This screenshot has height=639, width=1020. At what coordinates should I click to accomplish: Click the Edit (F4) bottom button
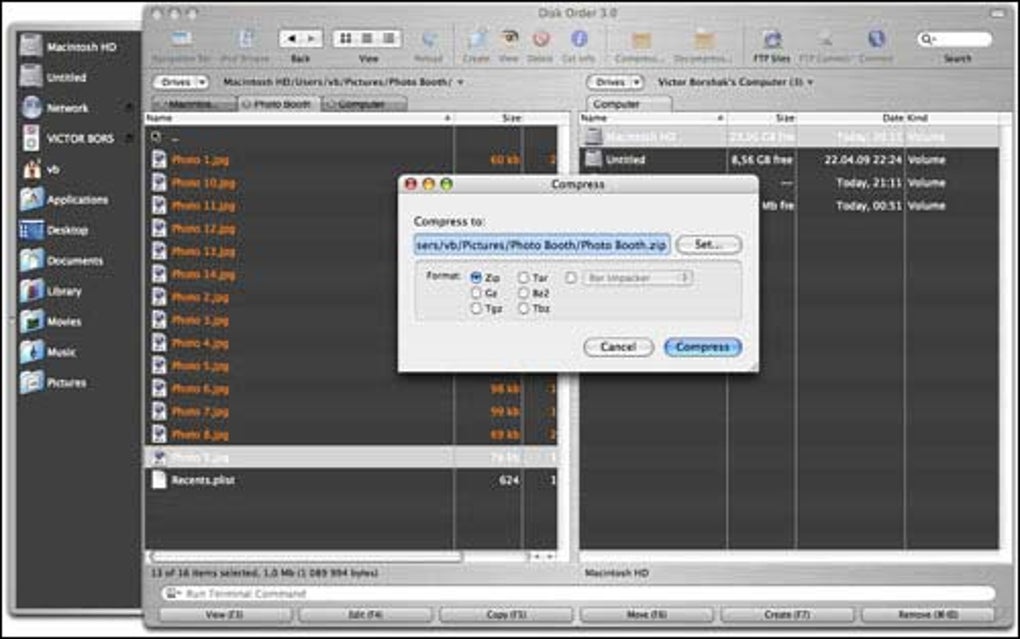coord(366,614)
